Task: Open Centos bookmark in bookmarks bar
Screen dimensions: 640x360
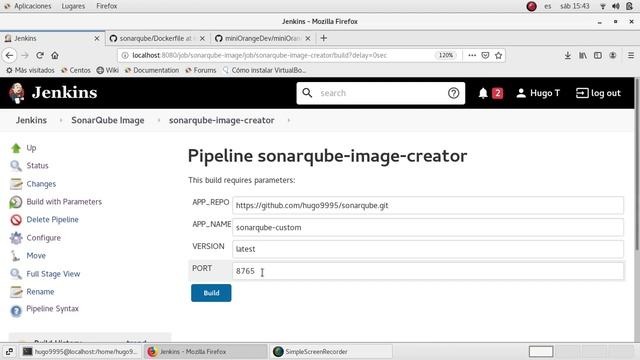Action: point(76,70)
